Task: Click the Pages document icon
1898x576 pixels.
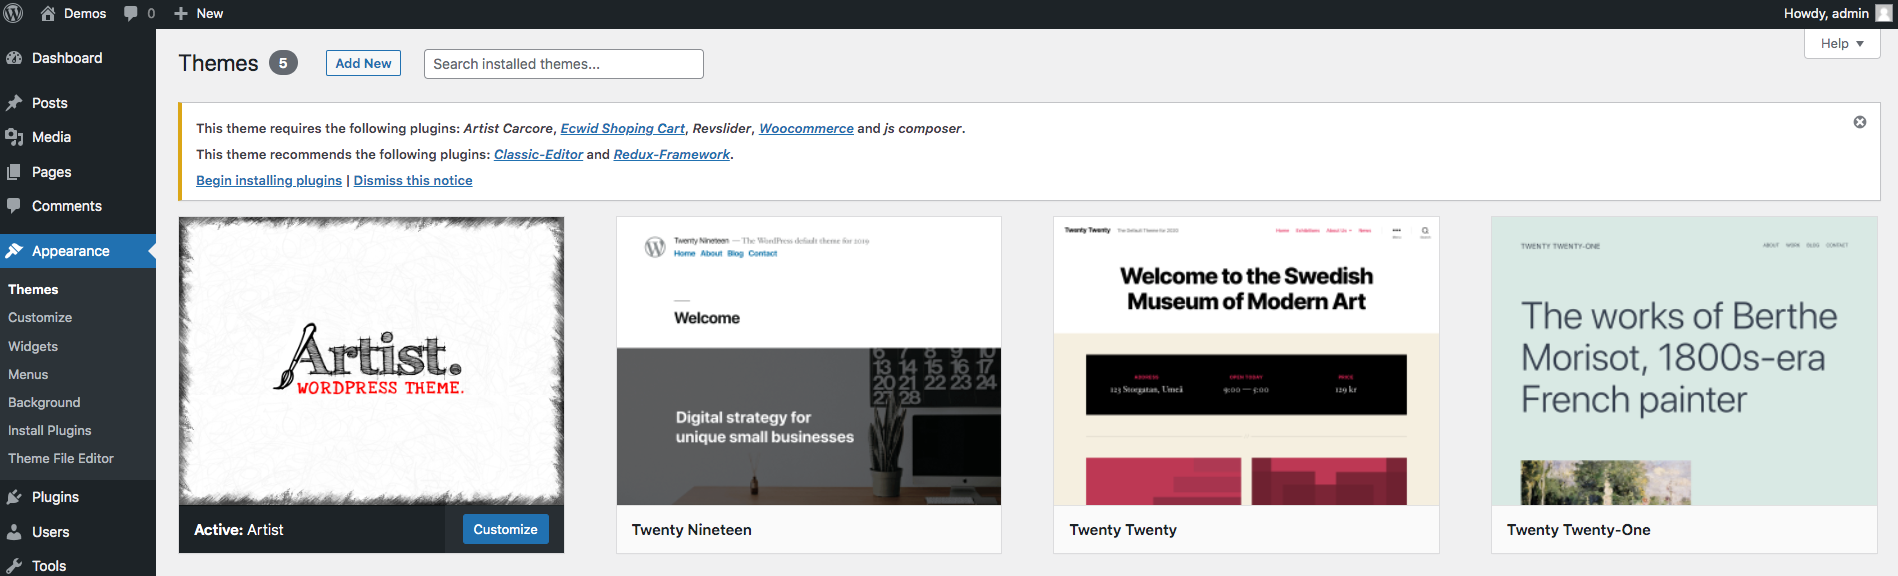Action: click(14, 172)
